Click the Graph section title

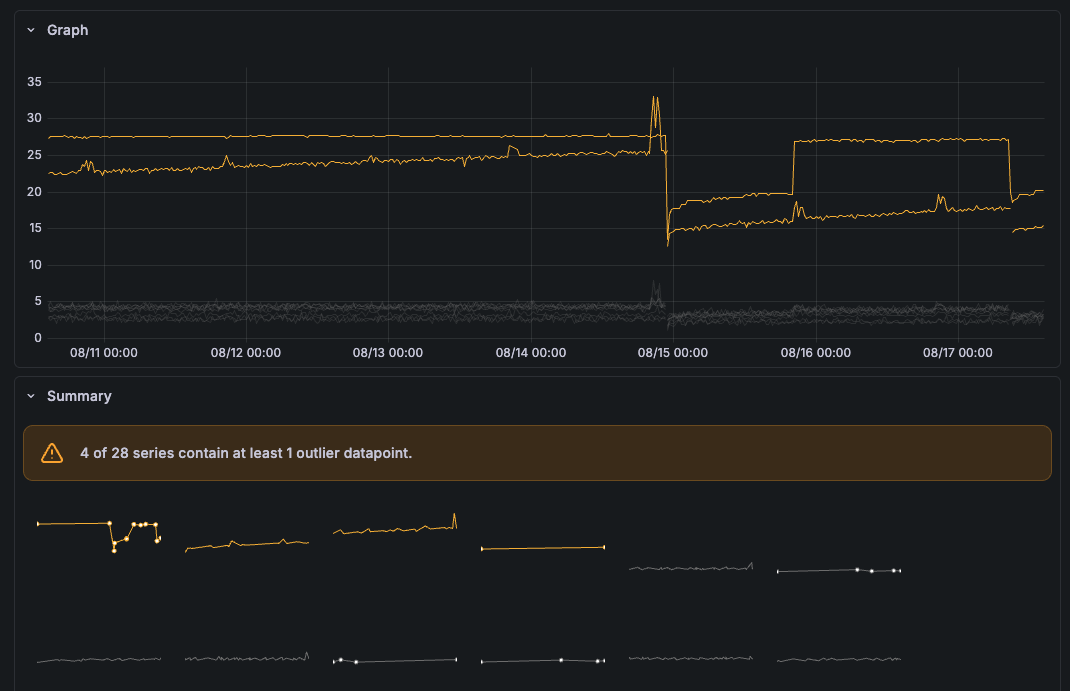pyautogui.click(x=68, y=30)
